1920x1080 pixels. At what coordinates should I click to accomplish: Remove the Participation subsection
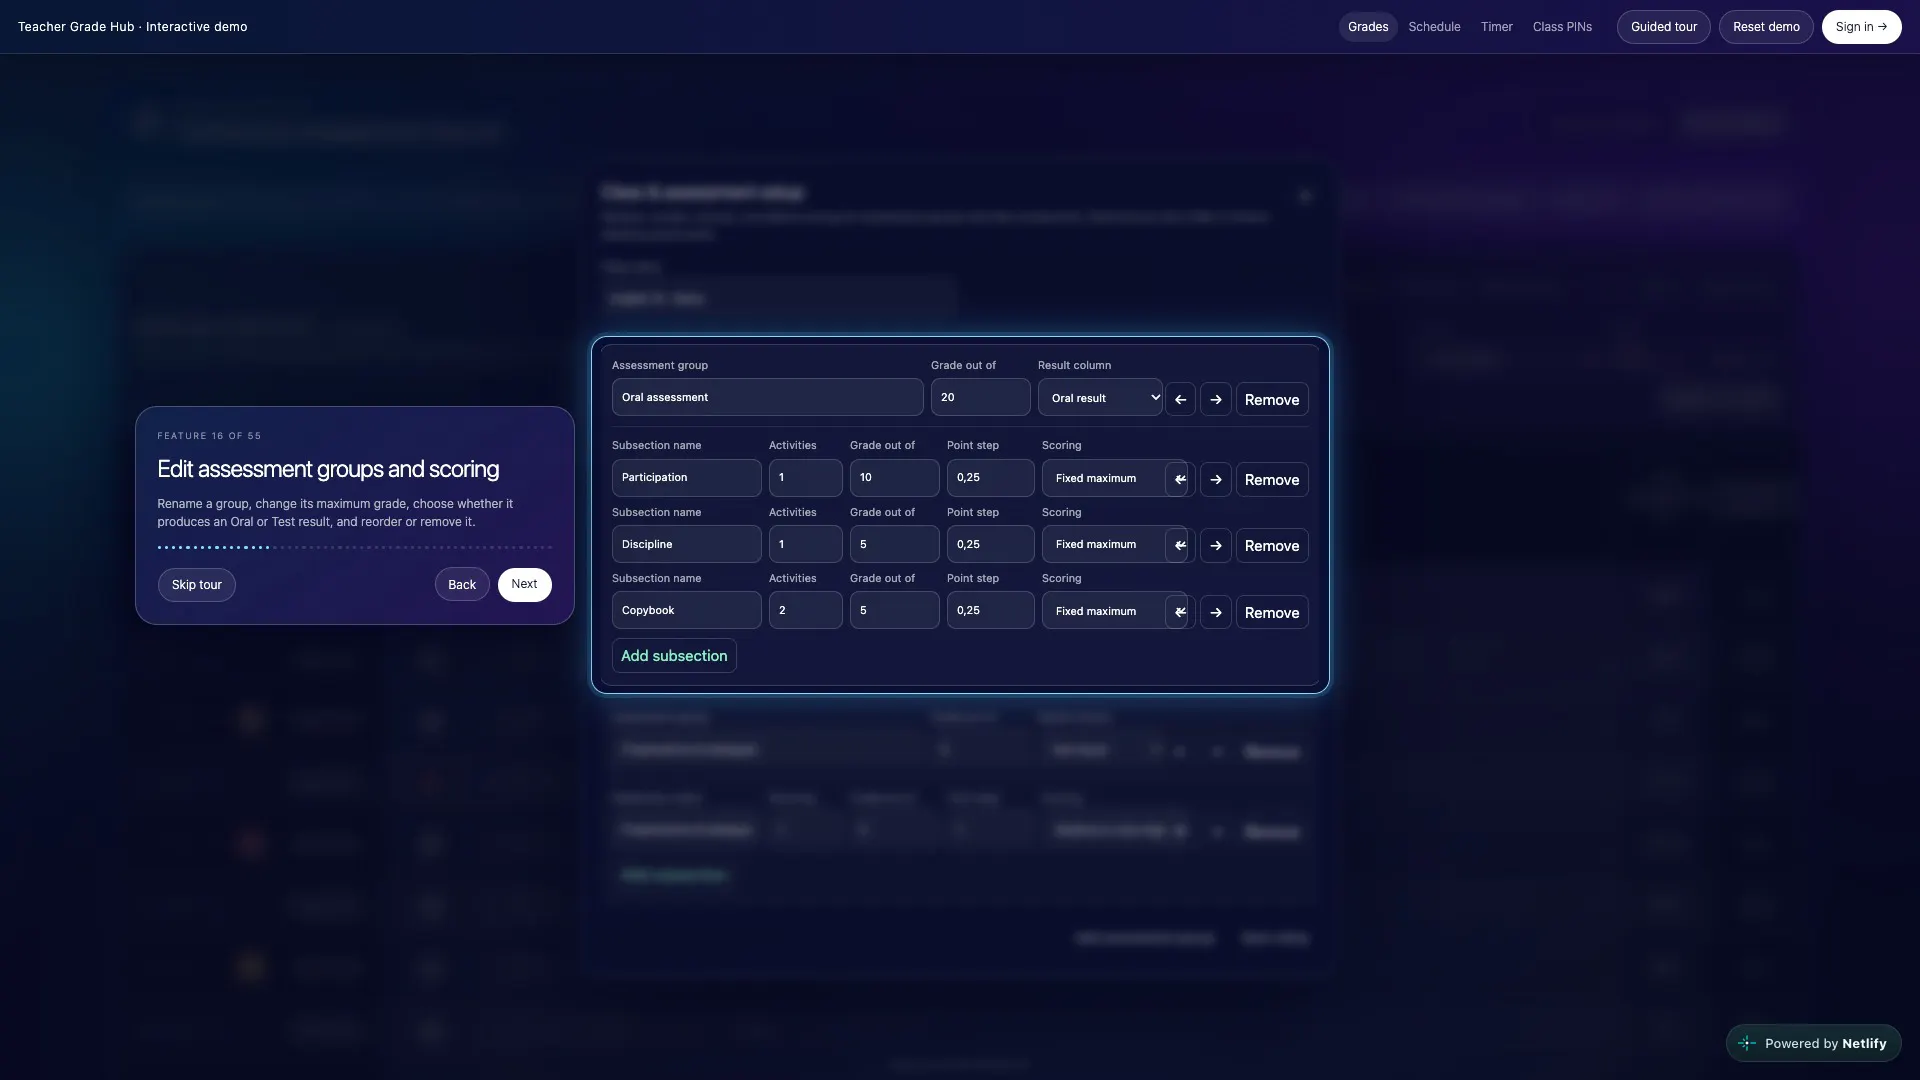point(1271,479)
